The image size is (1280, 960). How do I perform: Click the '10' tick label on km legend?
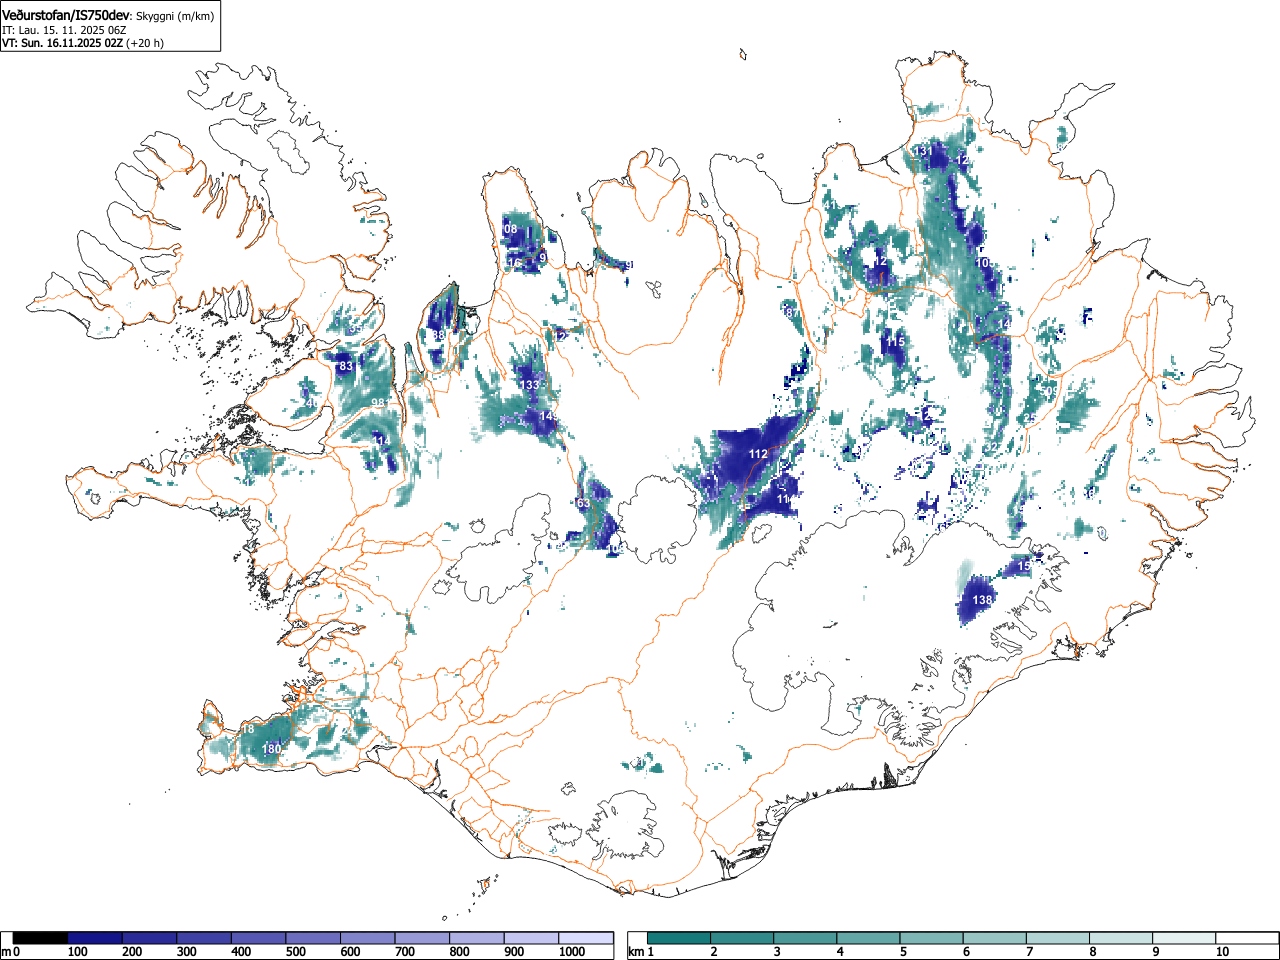(x=1222, y=952)
